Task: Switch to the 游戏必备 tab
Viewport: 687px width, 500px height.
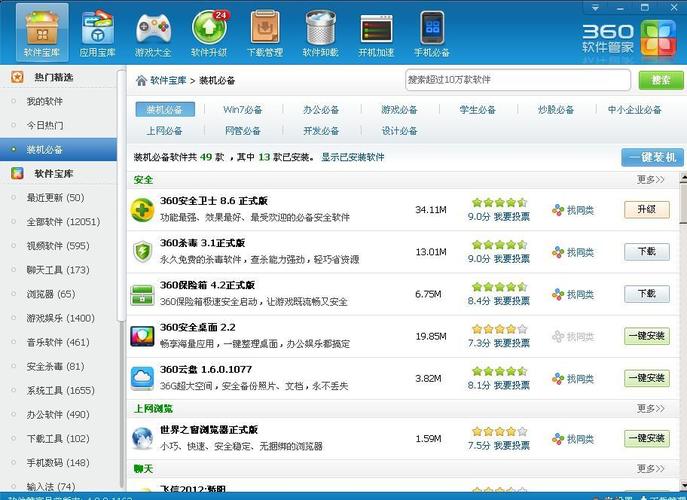Action: (399, 110)
